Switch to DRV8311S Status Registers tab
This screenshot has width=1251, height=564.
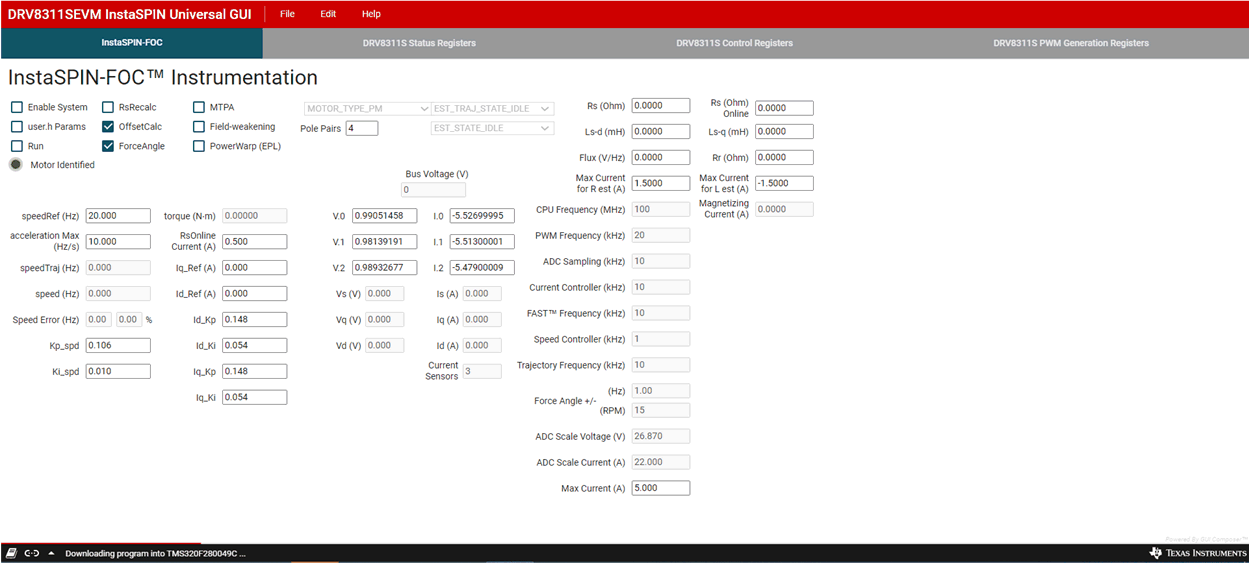[x=419, y=43]
